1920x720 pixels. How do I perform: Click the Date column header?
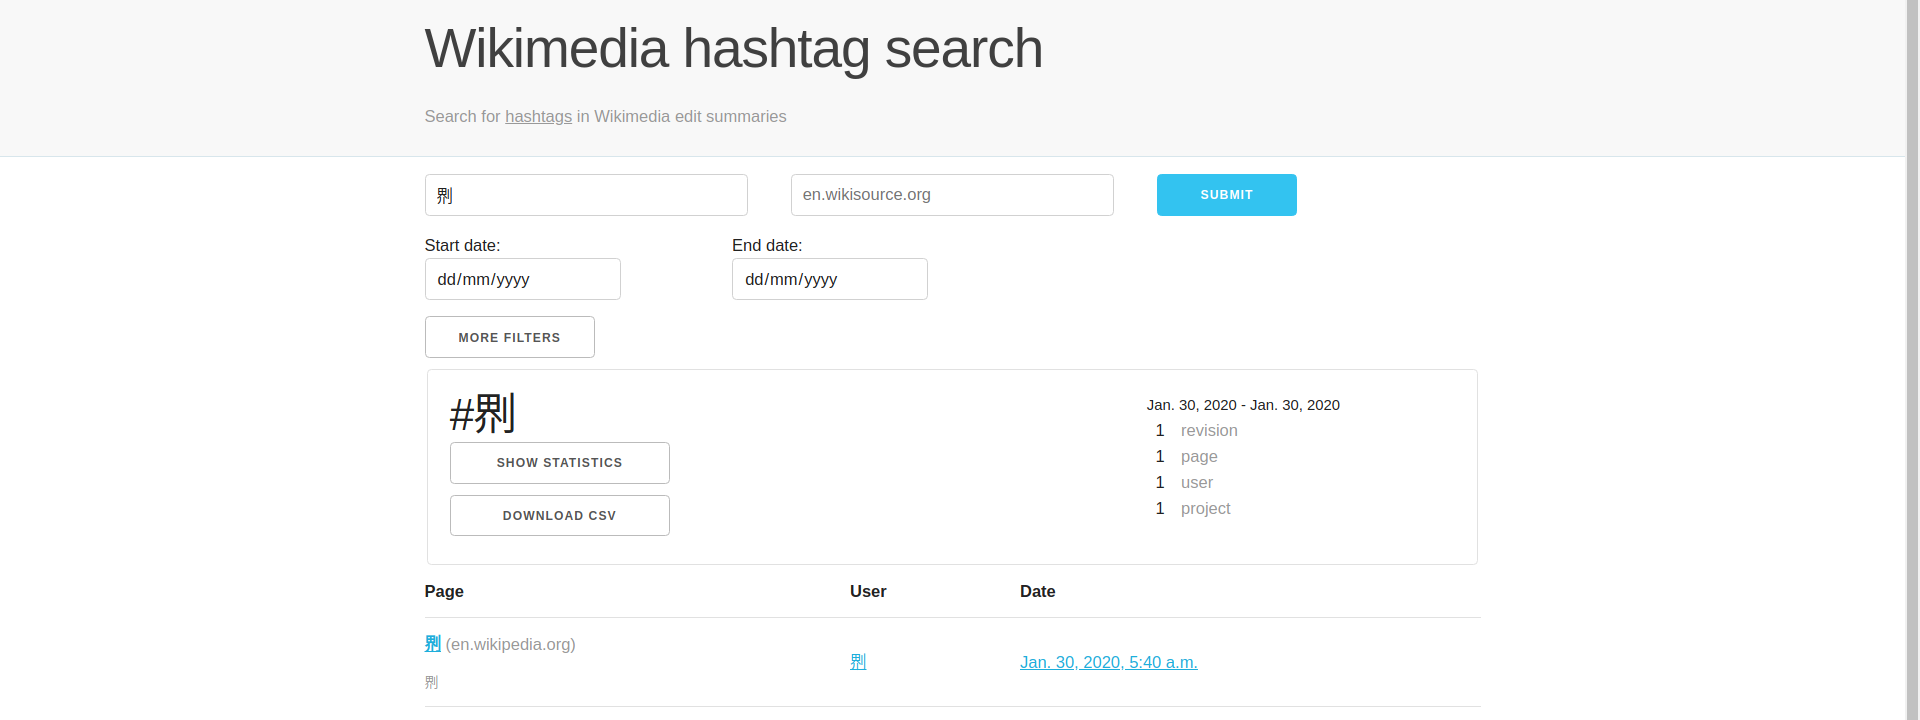tap(1038, 591)
